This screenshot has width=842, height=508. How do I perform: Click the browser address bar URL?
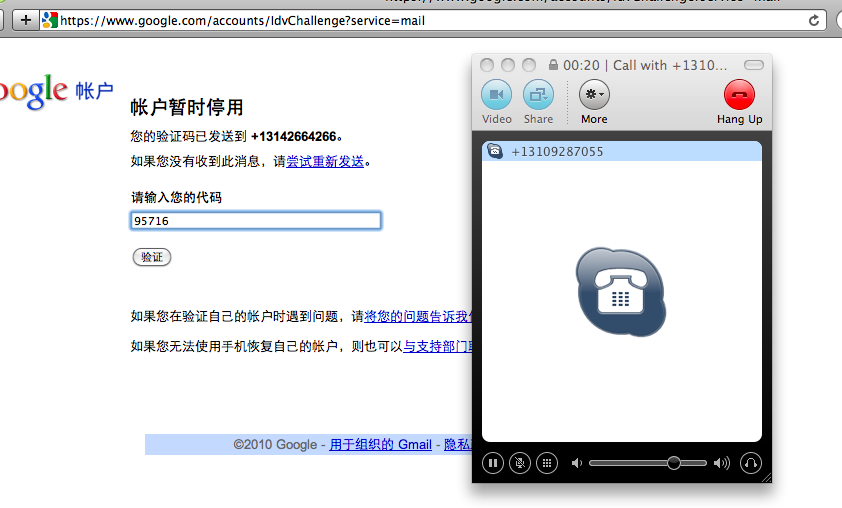[242, 21]
